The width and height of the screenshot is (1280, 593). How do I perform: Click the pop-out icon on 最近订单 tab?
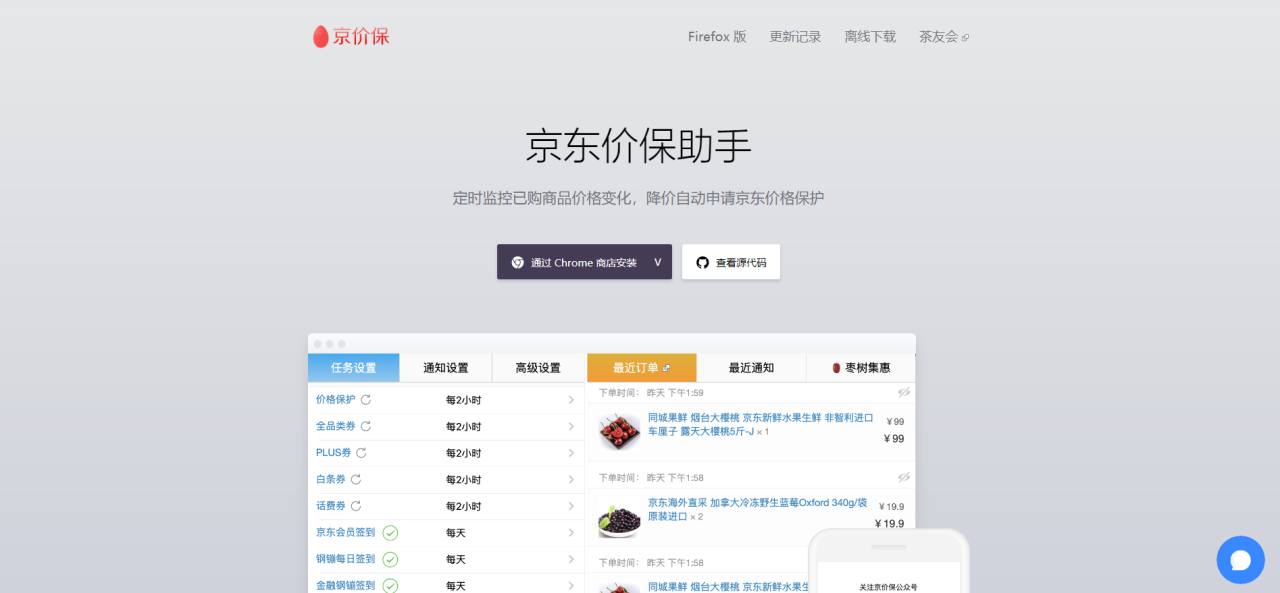(x=667, y=368)
